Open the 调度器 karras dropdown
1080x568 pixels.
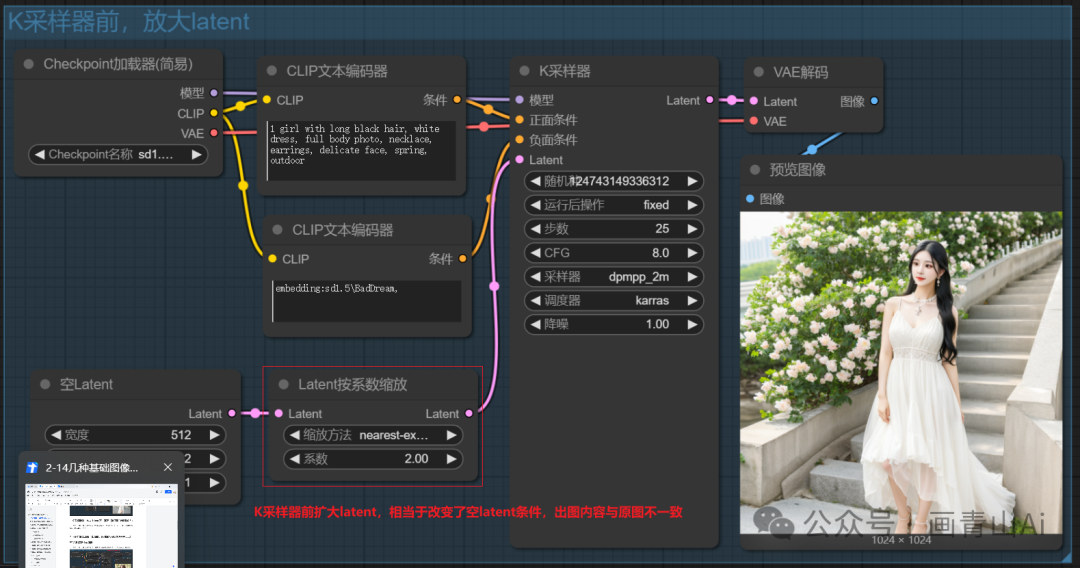click(614, 301)
